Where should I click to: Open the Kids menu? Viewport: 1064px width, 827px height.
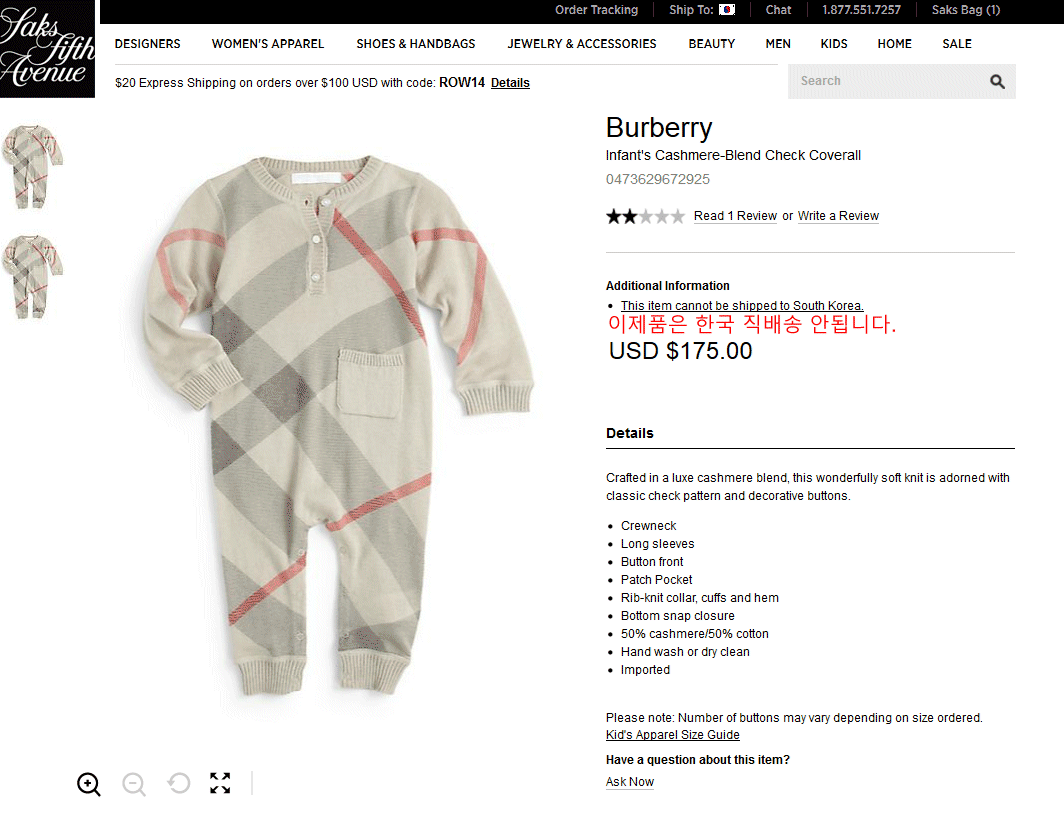(834, 43)
